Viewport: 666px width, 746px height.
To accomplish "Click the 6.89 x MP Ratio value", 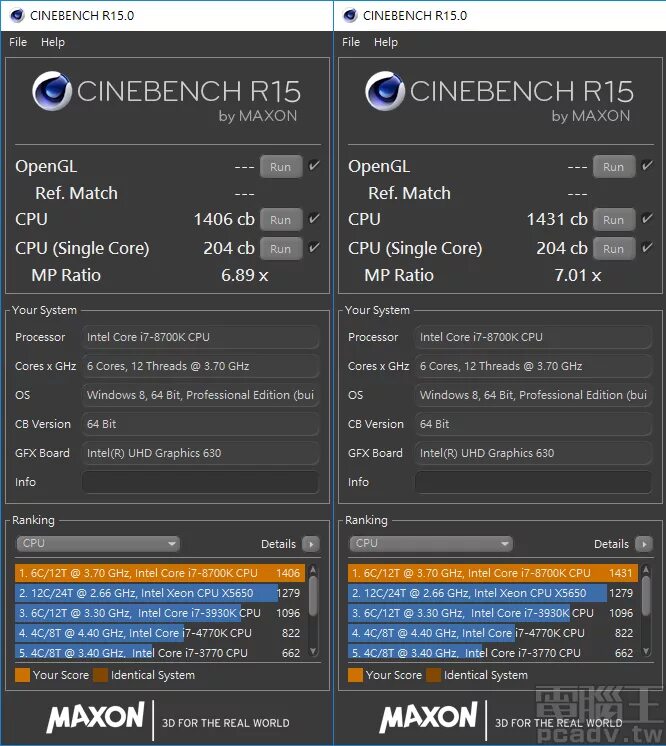I will [245, 275].
